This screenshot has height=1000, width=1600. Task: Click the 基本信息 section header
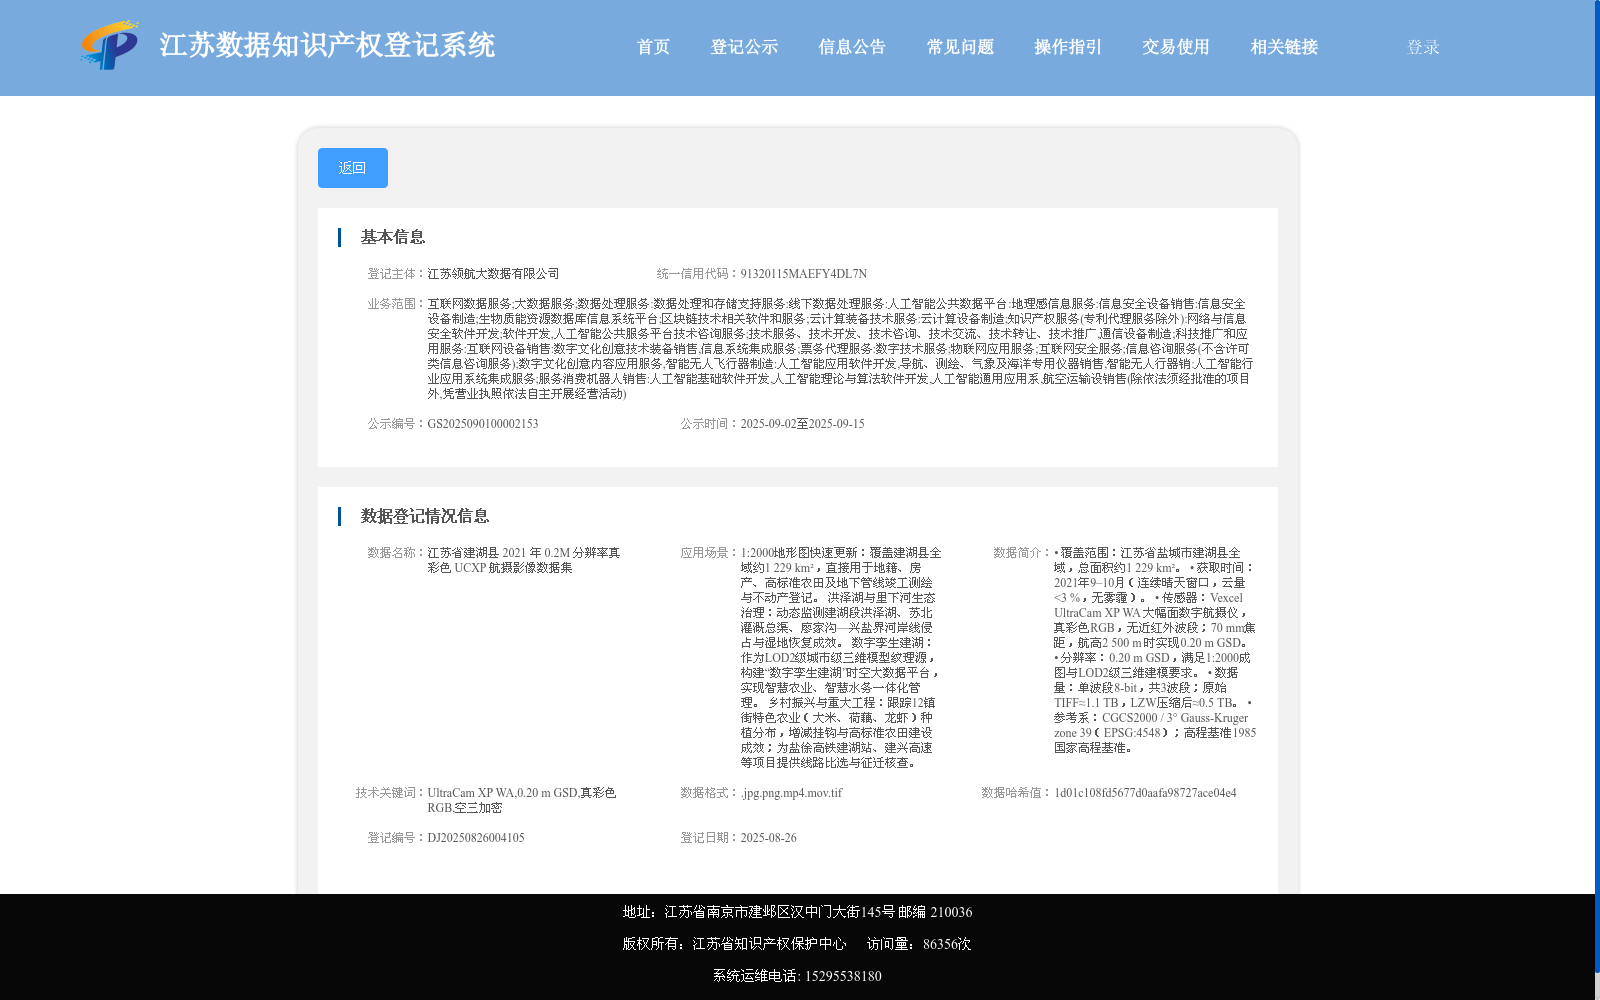click(x=392, y=237)
